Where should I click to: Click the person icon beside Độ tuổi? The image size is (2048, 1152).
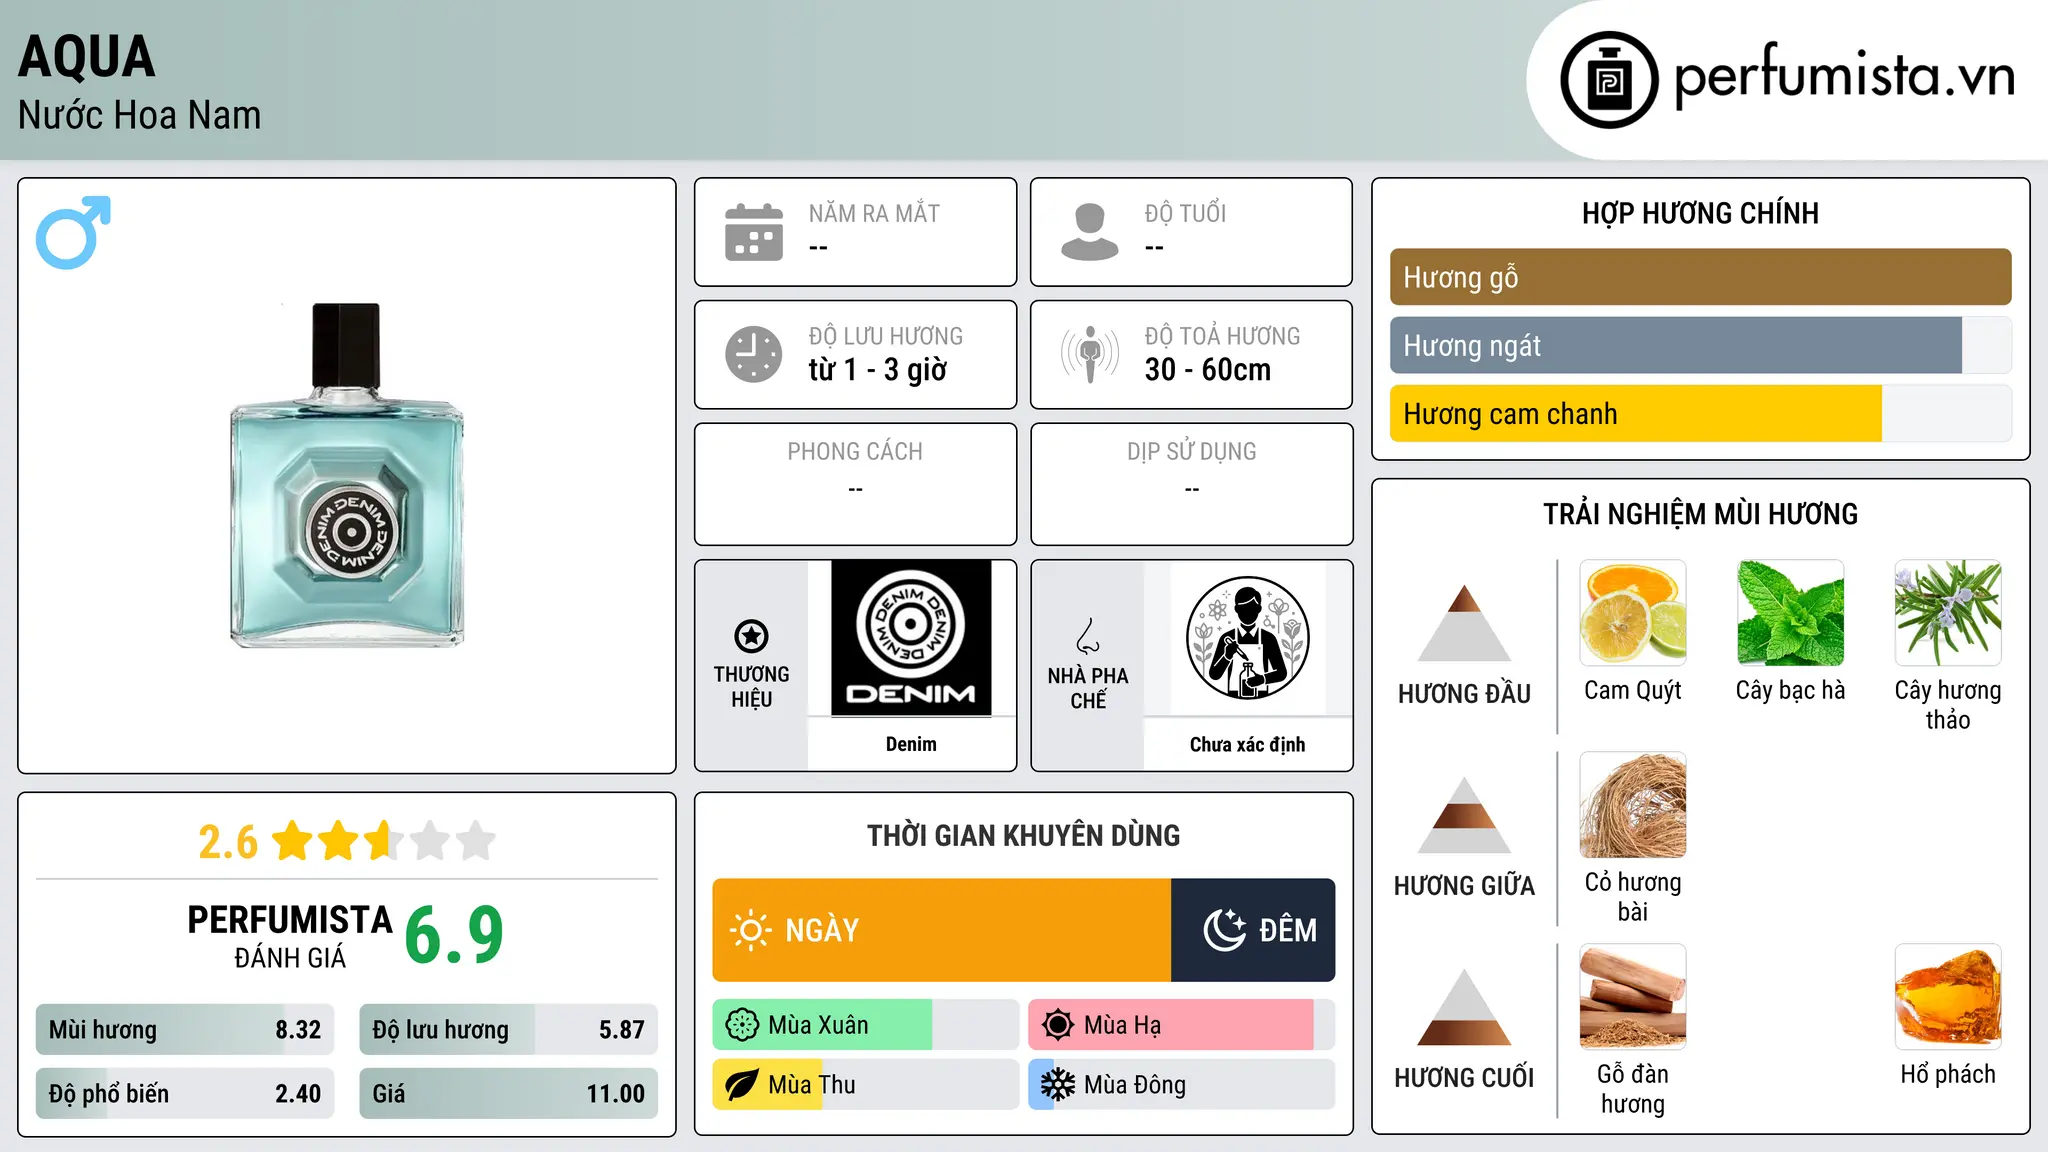coord(1090,232)
